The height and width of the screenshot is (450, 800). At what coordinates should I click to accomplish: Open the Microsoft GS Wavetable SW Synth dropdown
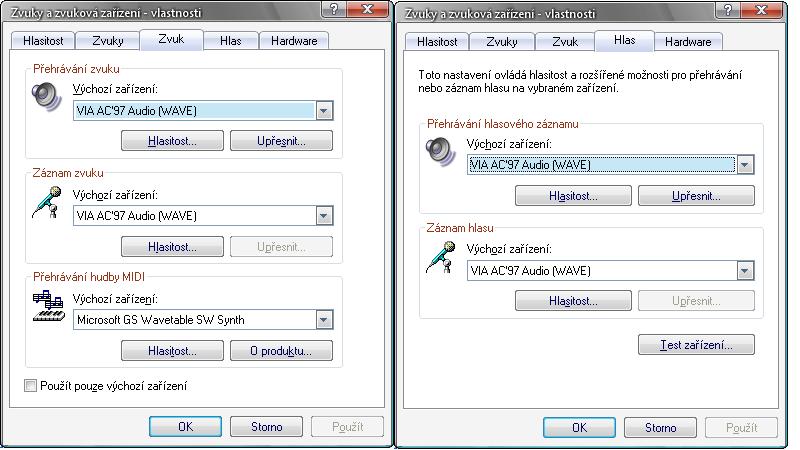(x=323, y=320)
